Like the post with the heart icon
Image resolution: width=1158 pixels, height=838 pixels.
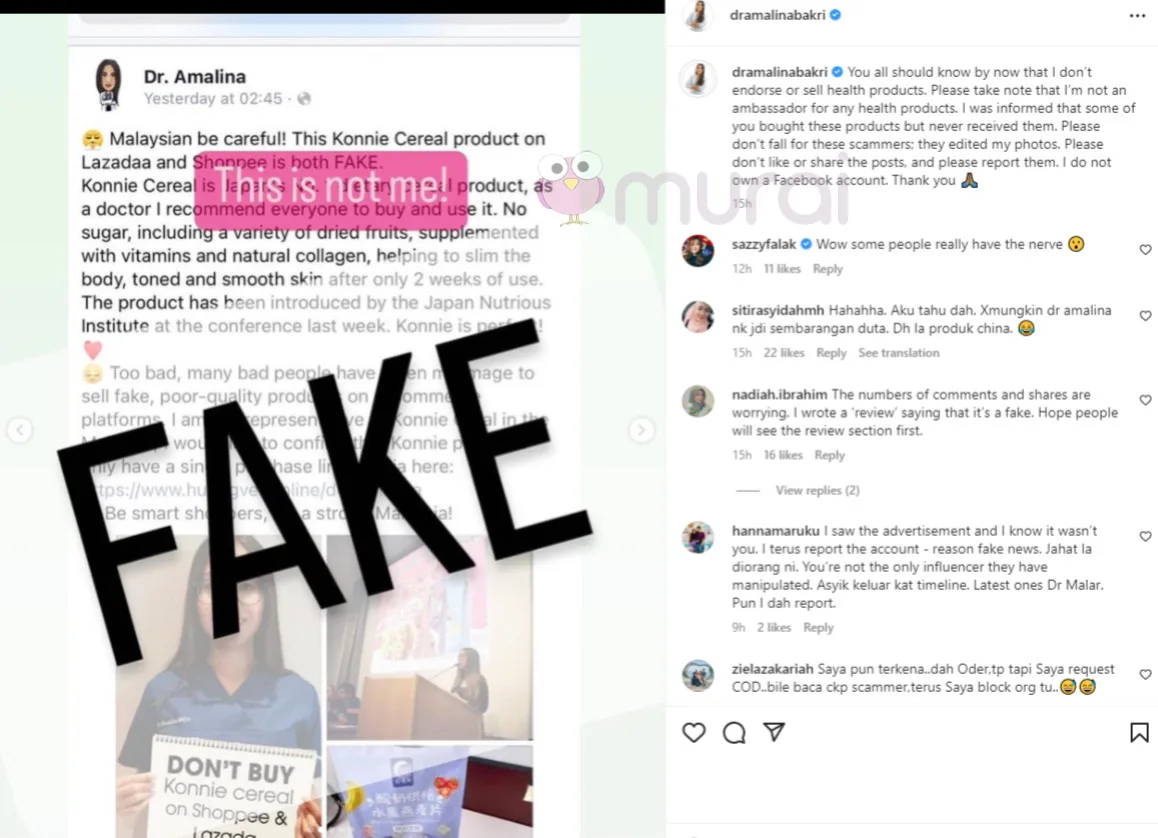tap(693, 732)
